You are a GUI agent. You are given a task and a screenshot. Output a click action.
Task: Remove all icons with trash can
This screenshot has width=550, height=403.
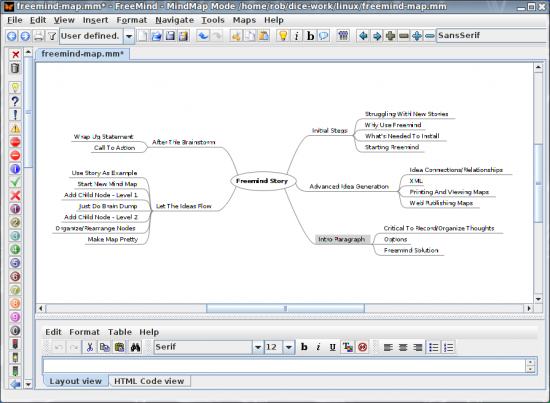point(15,68)
